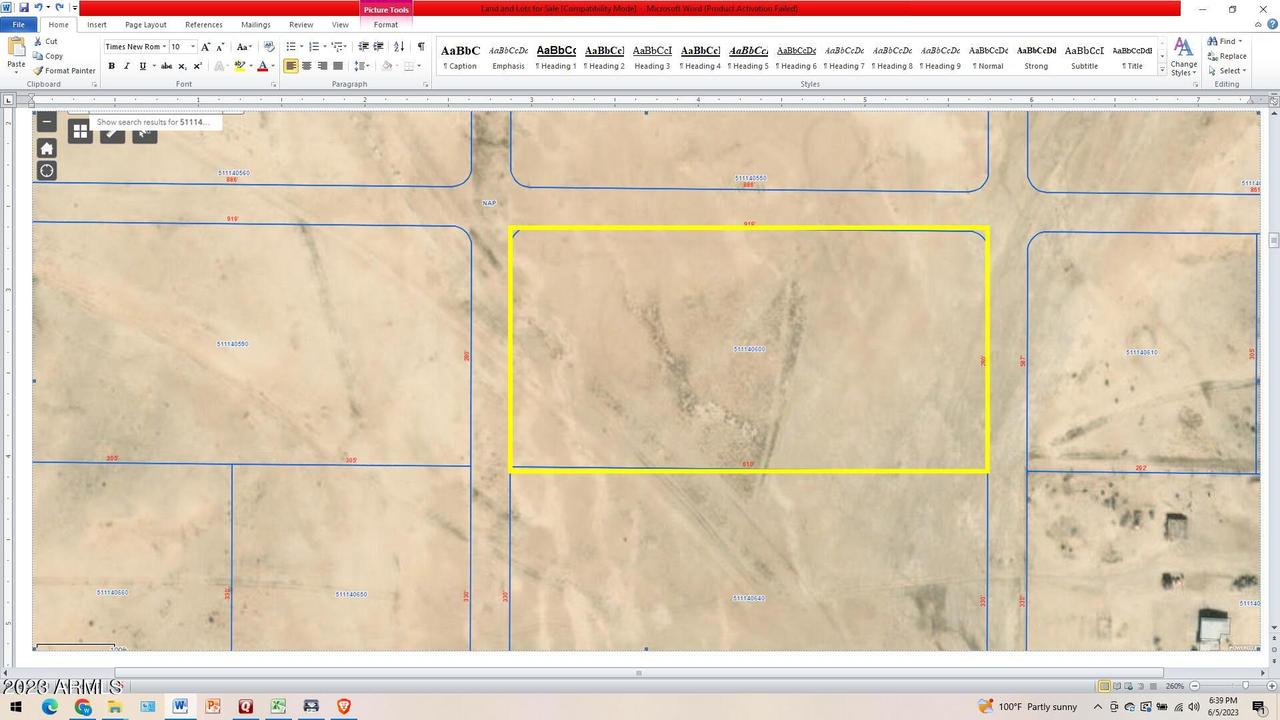The height and width of the screenshot is (720, 1280).
Task: Select align text left
Action: point(291,66)
